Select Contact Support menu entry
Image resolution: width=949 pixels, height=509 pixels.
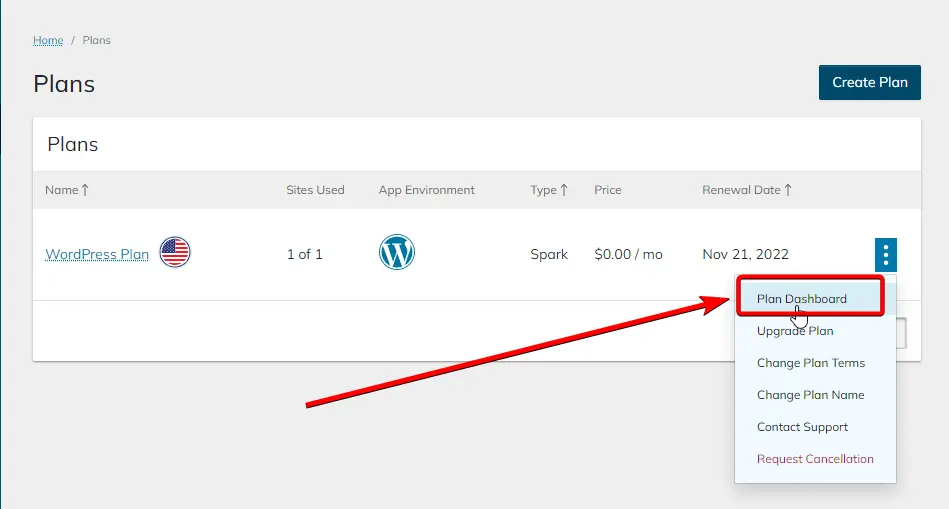tap(802, 427)
